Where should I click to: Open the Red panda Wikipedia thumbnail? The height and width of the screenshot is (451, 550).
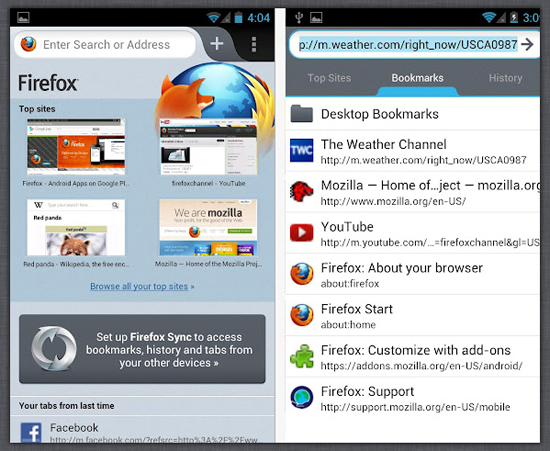tap(76, 228)
